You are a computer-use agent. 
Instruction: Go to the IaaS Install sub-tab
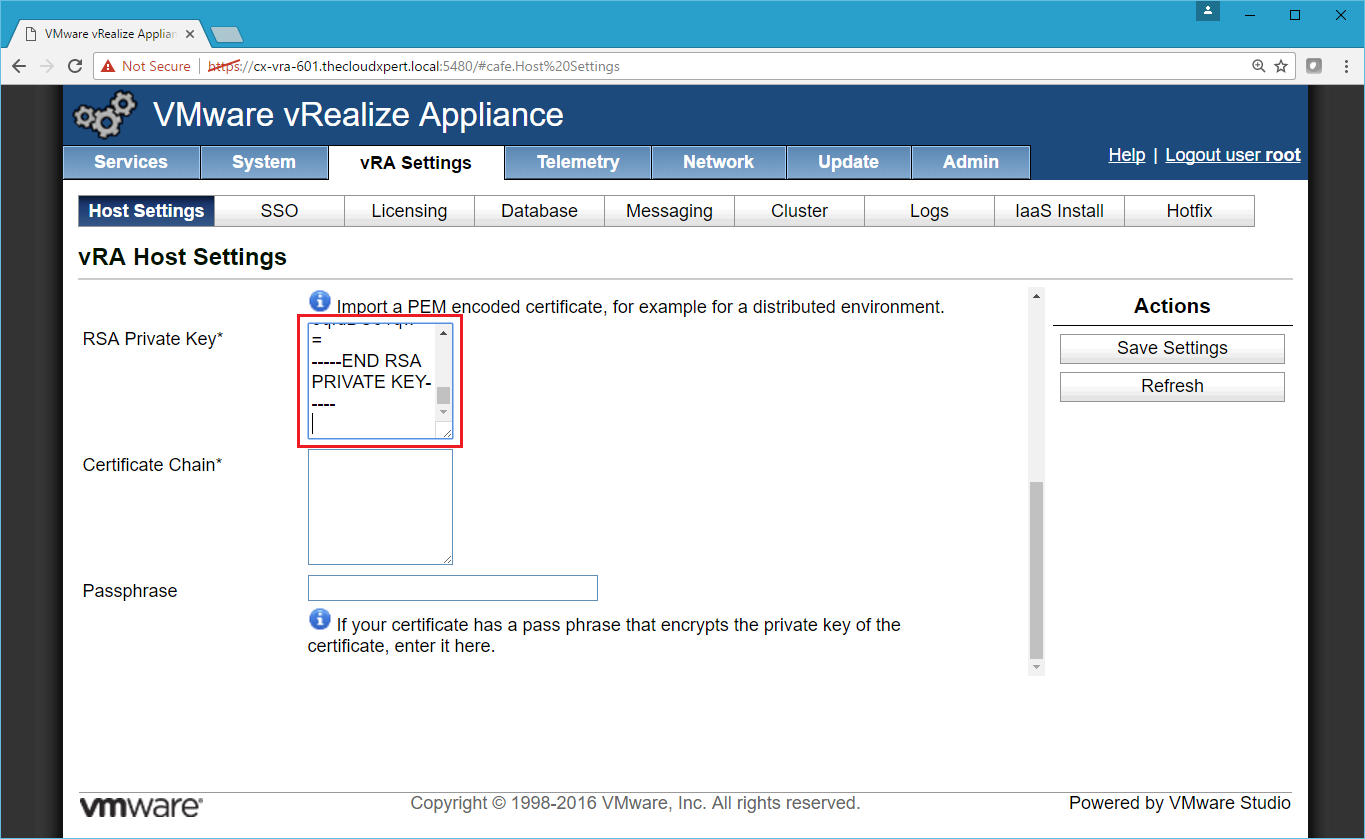1059,211
